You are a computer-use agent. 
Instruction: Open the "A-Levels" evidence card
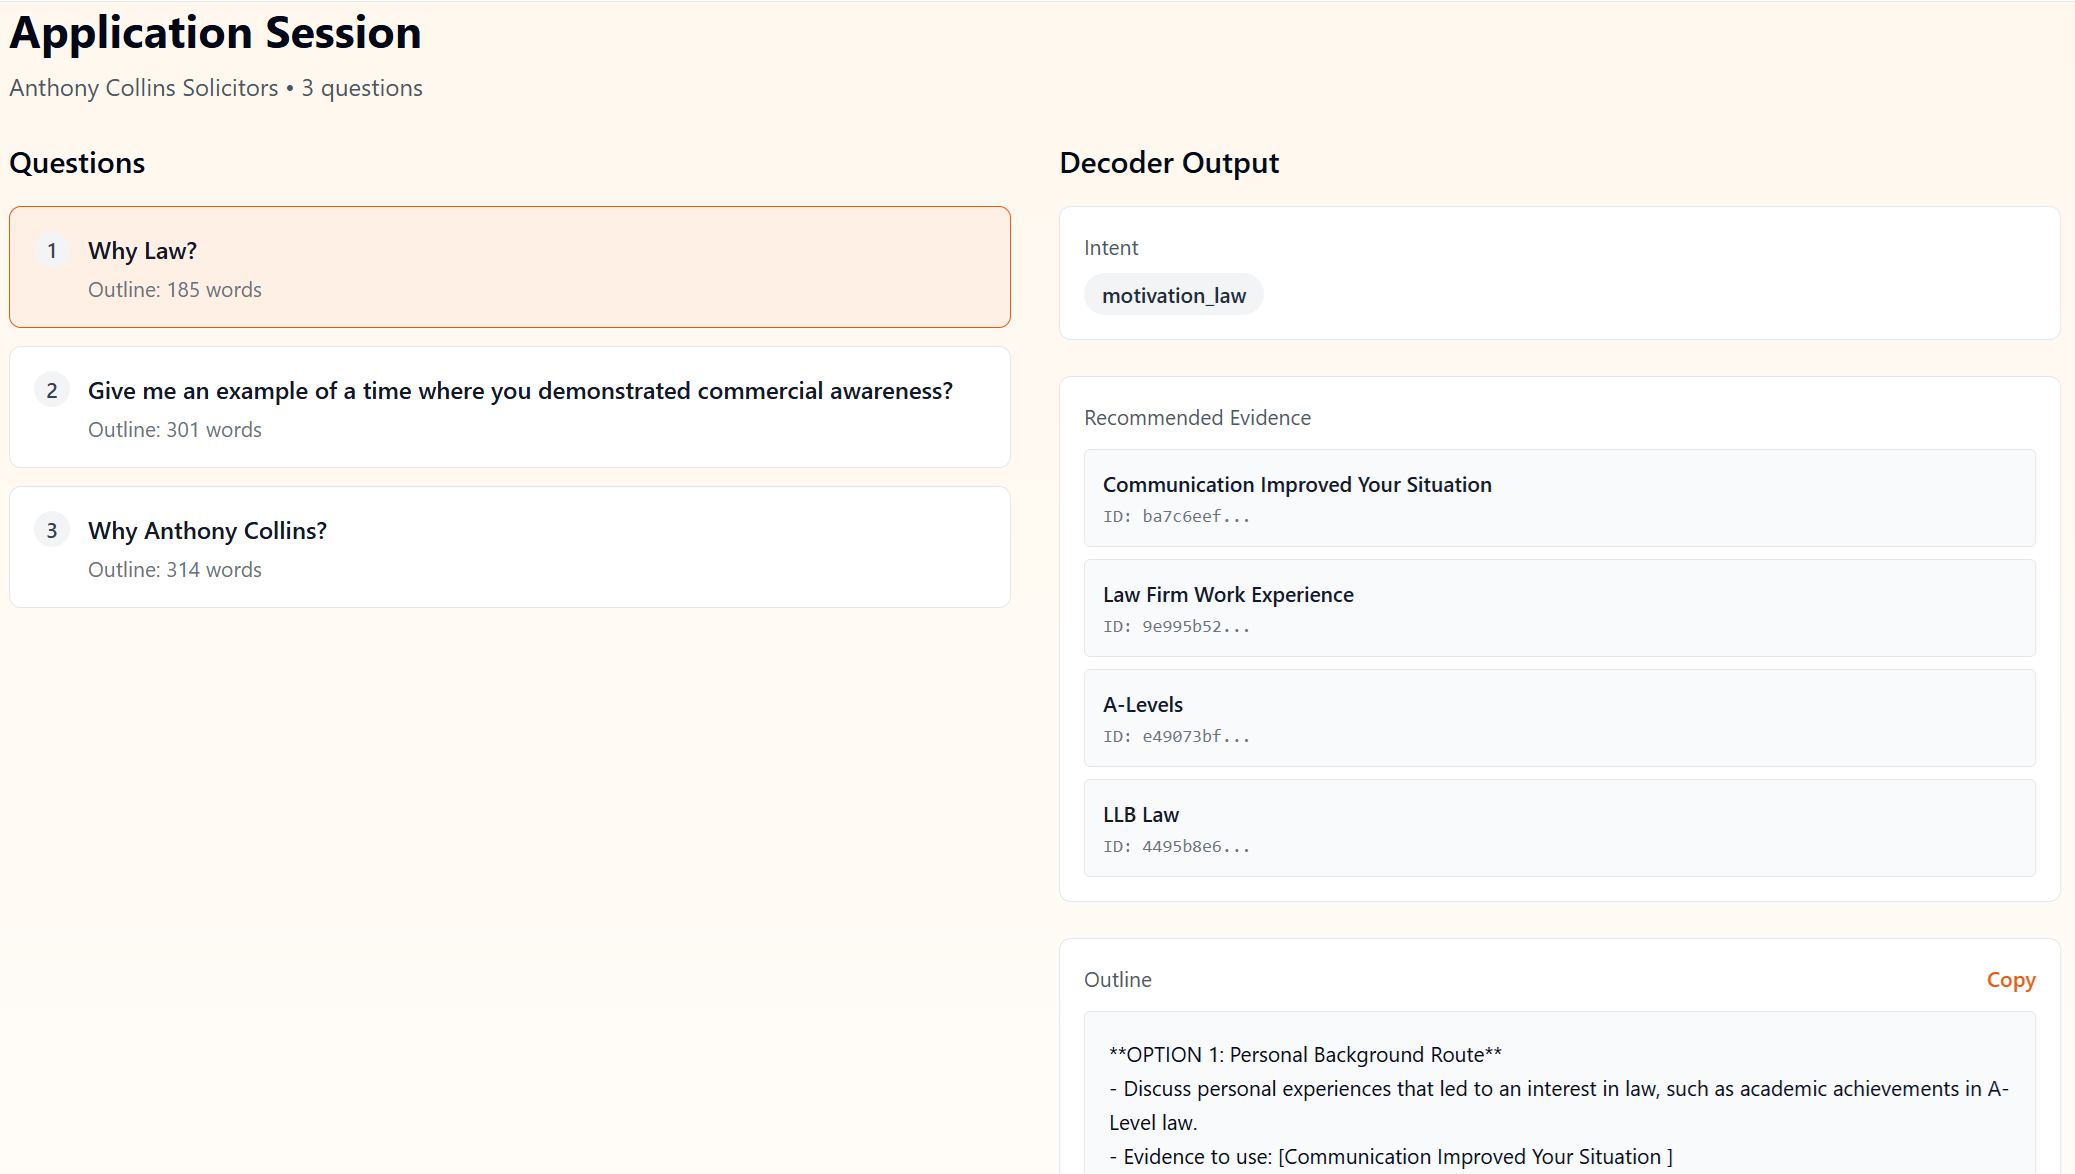tap(1558, 718)
